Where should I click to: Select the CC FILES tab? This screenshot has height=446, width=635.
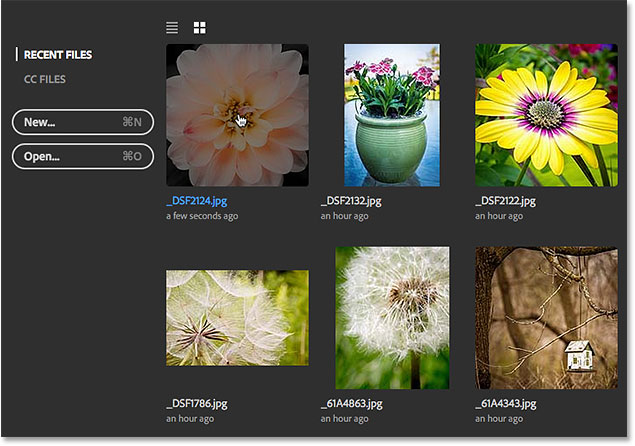click(x=45, y=79)
